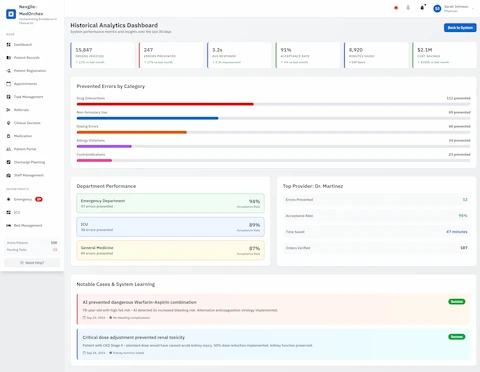Click the microphone icon in header
480x372 pixels.
(x=408, y=8)
